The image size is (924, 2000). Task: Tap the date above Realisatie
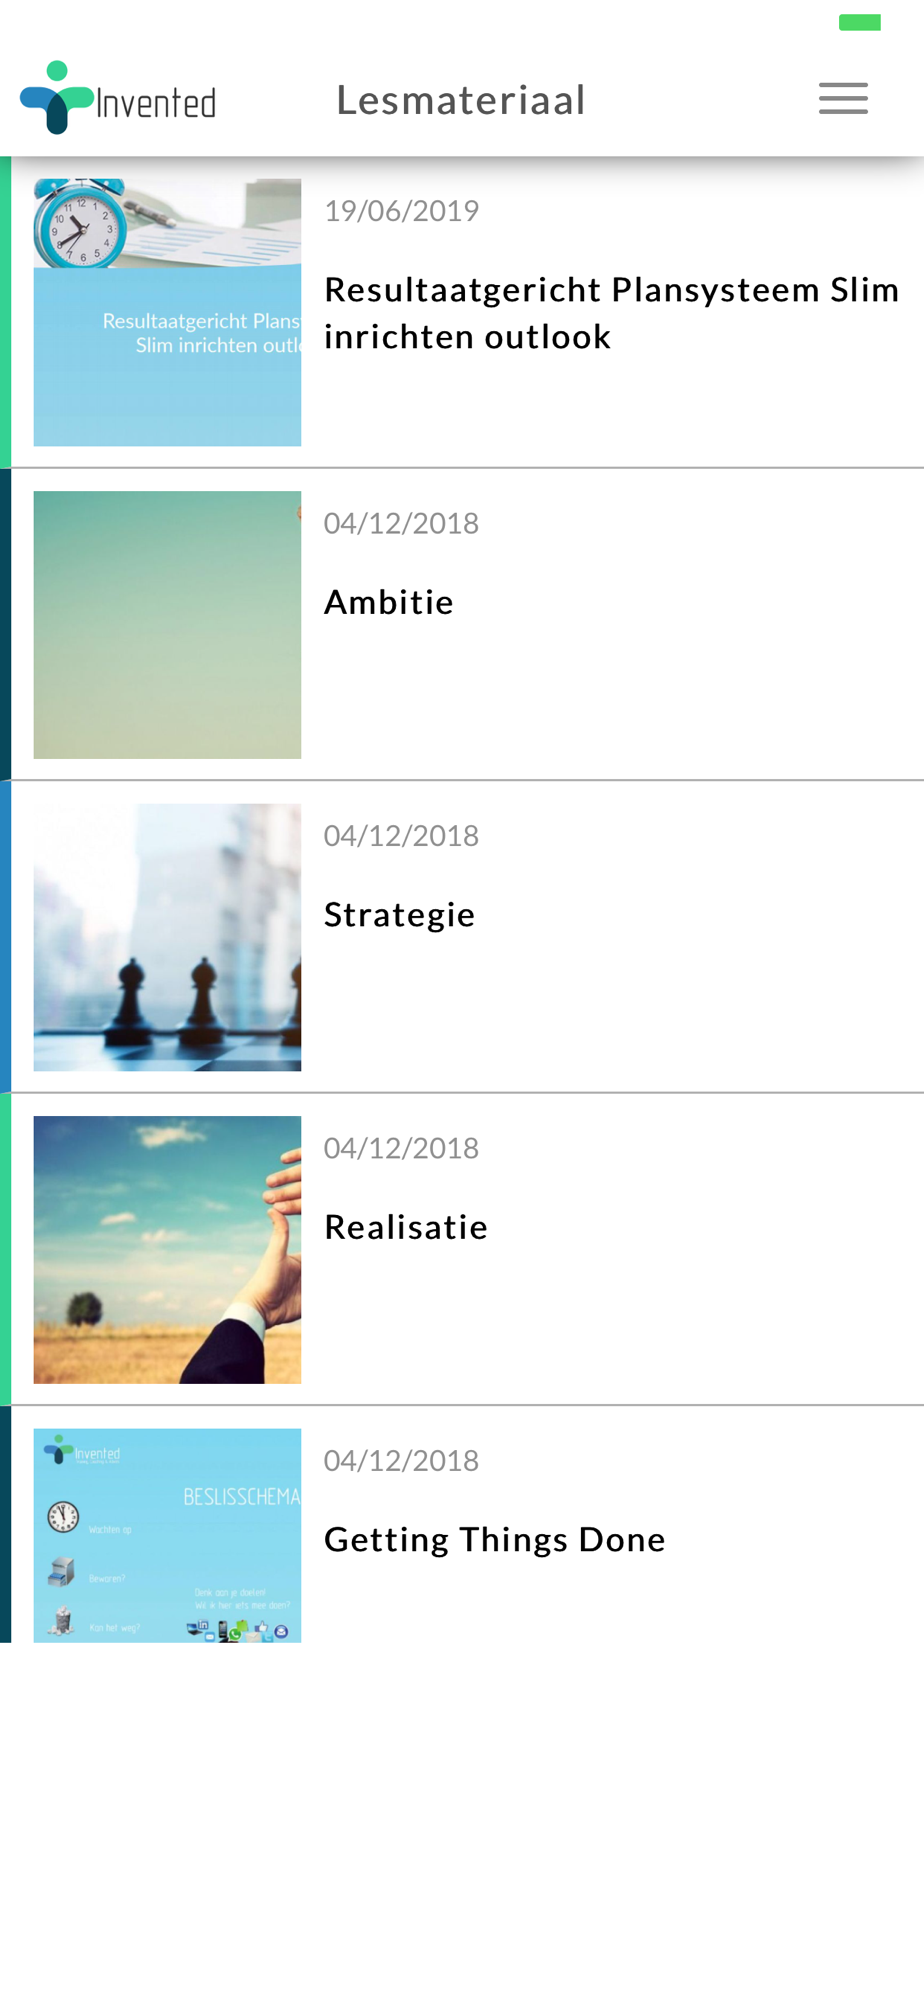(402, 1148)
